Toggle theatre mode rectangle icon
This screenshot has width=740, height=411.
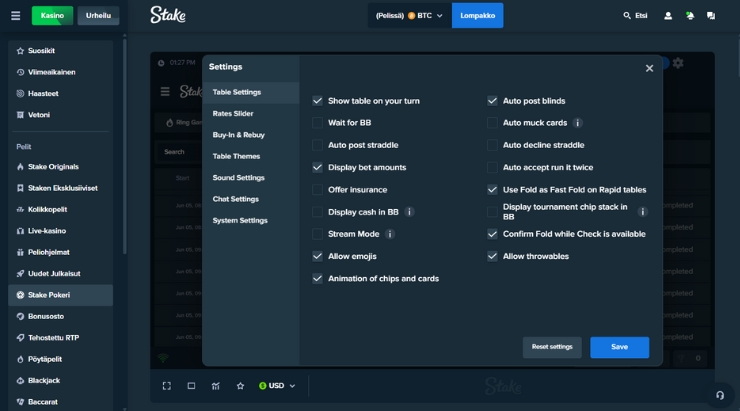coord(191,386)
